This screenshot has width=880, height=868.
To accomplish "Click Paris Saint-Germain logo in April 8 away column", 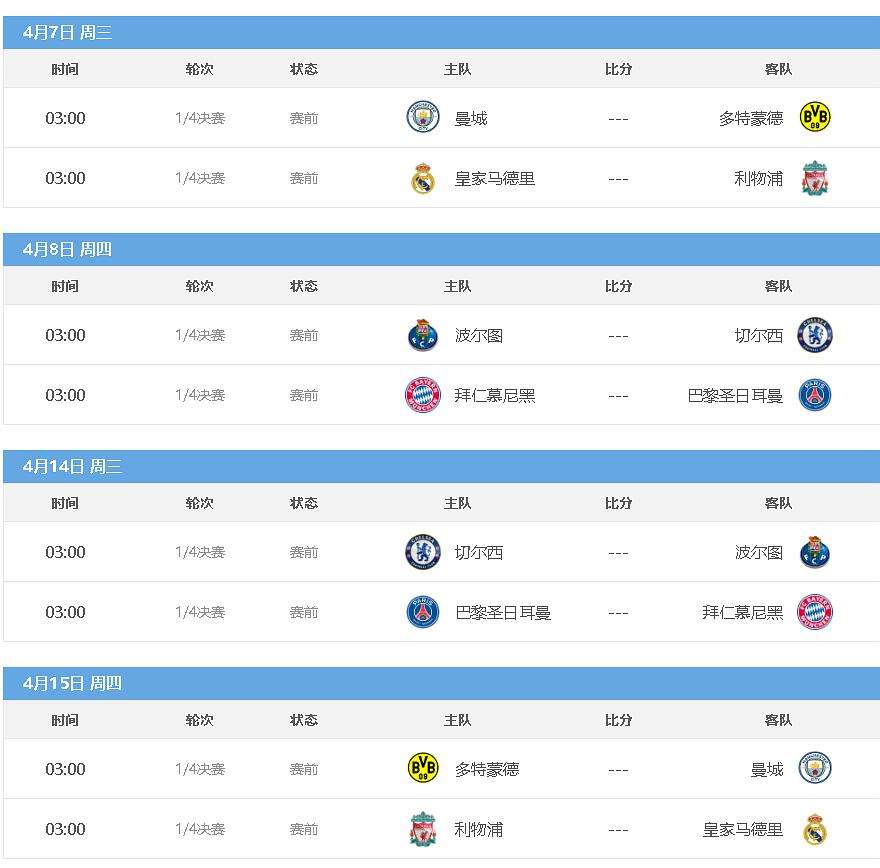I will [x=815, y=395].
